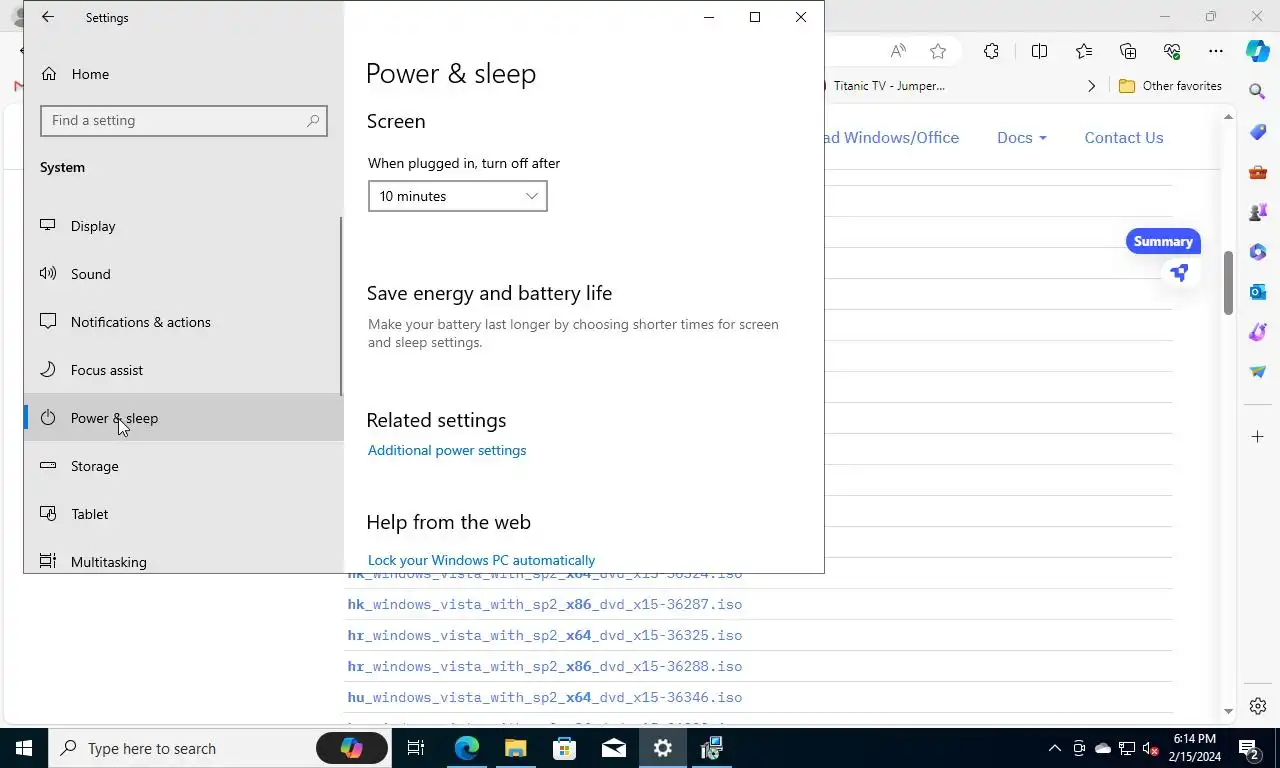Click the taskbar search box
Image resolution: width=1280 pixels, height=768 pixels.
[180, 748]
